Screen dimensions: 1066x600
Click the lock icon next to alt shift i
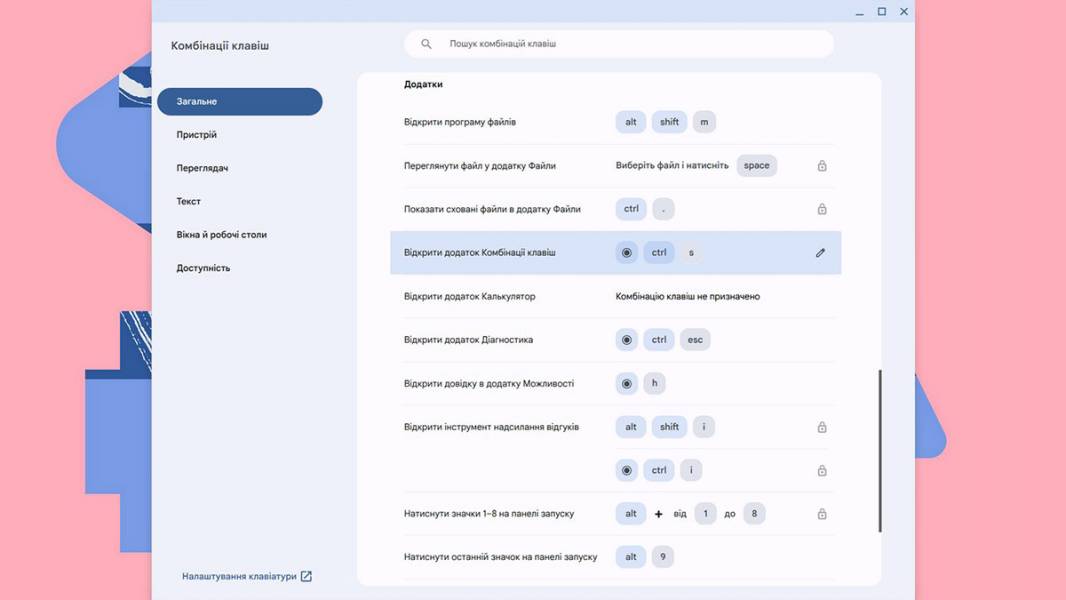[x=822, y=427]
